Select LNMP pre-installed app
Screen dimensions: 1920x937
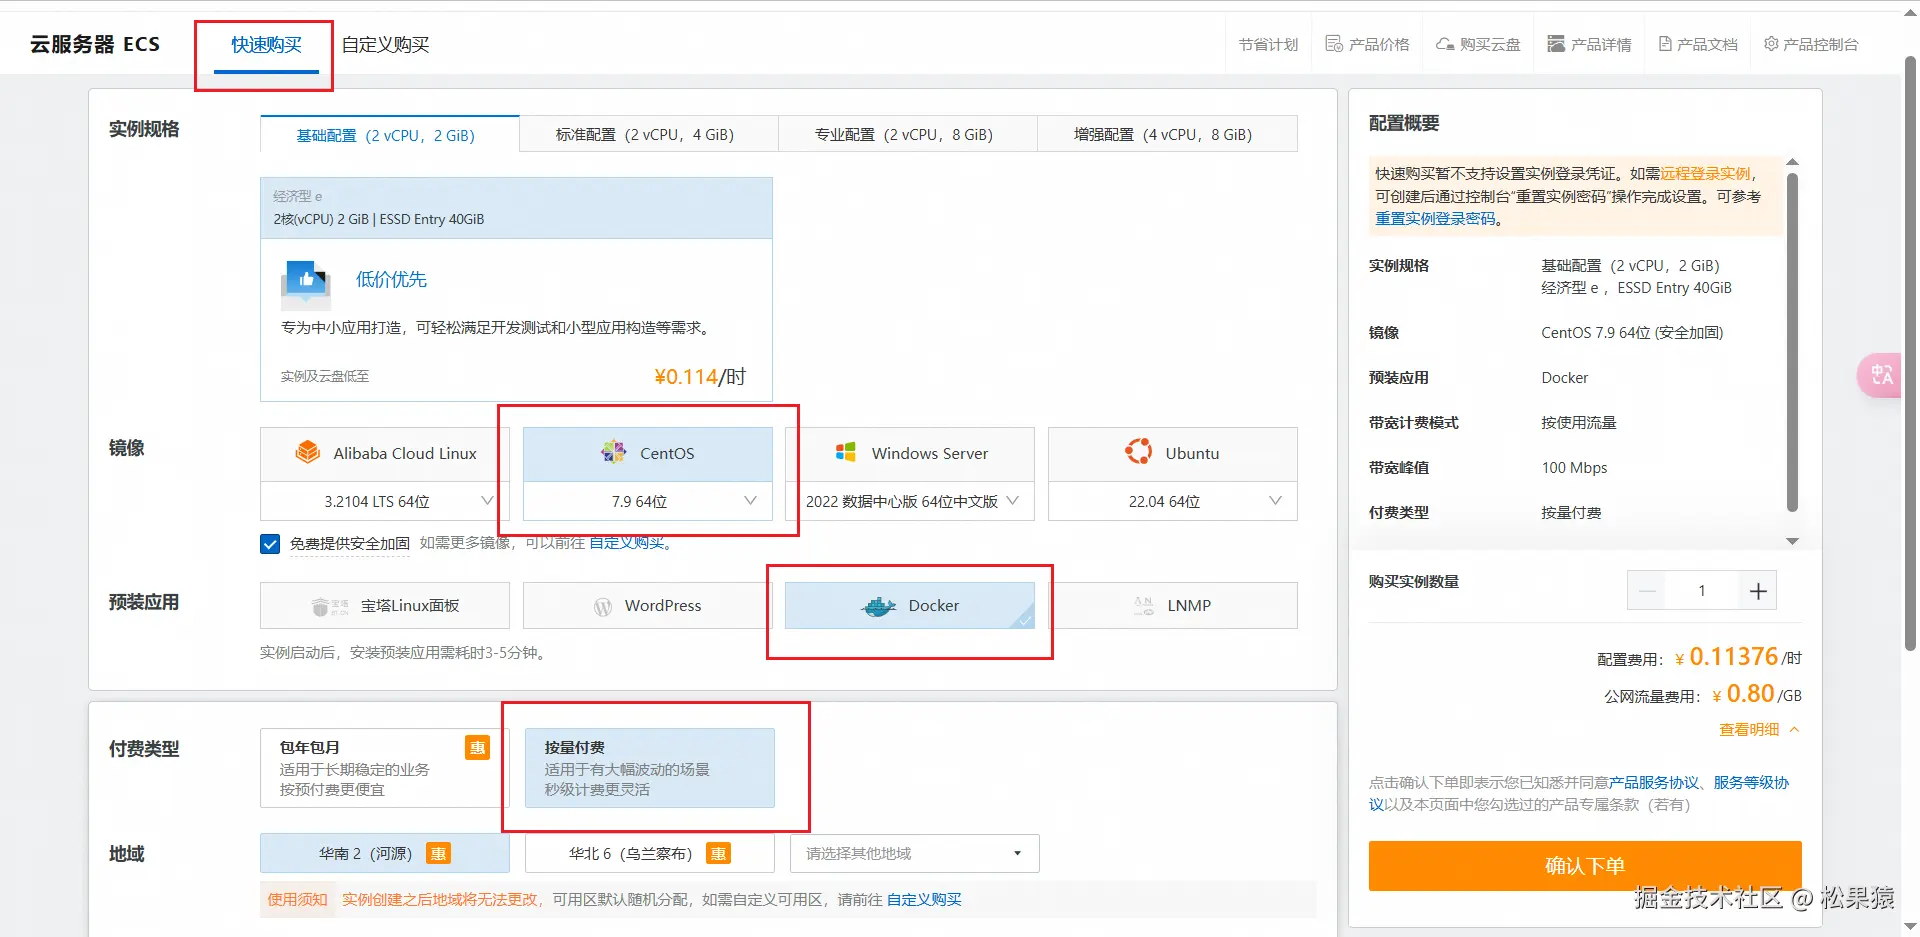[1173, 606]
